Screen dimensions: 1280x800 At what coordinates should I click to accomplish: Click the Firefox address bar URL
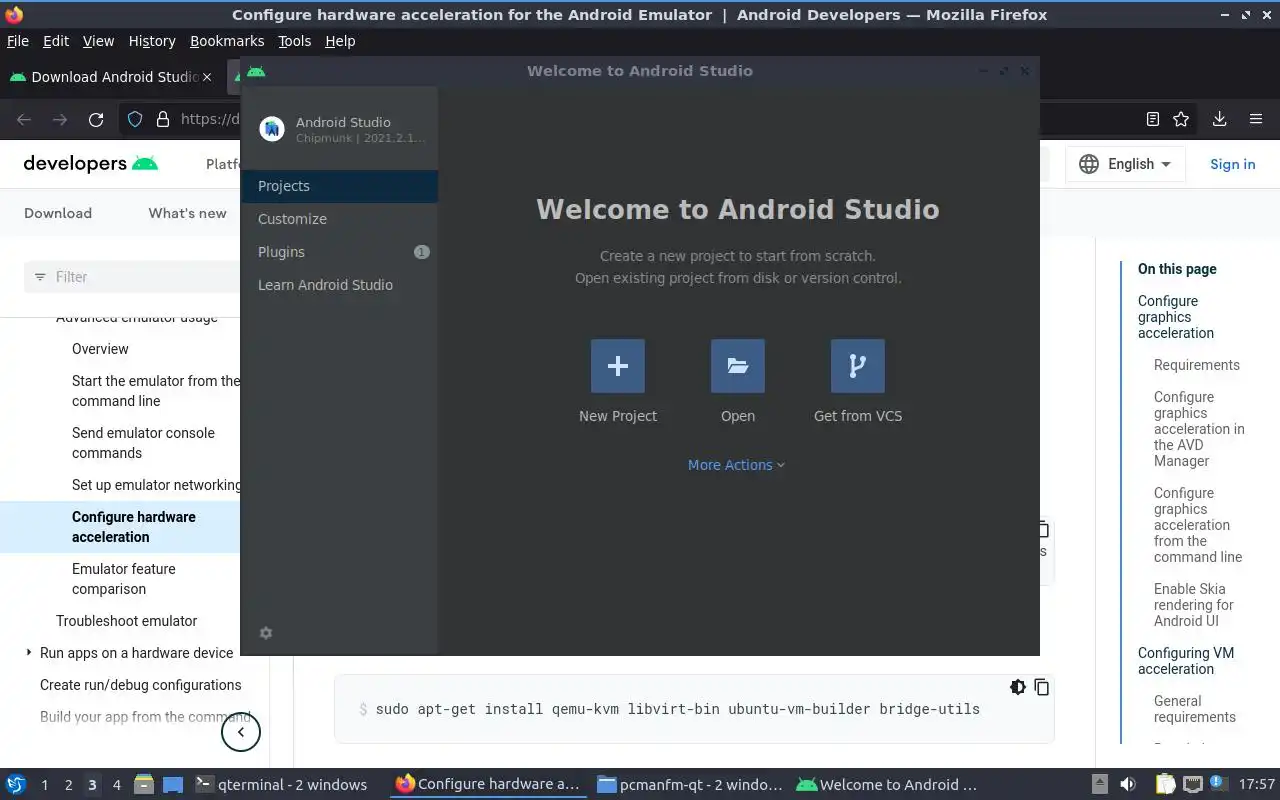(x=209, y=119)
